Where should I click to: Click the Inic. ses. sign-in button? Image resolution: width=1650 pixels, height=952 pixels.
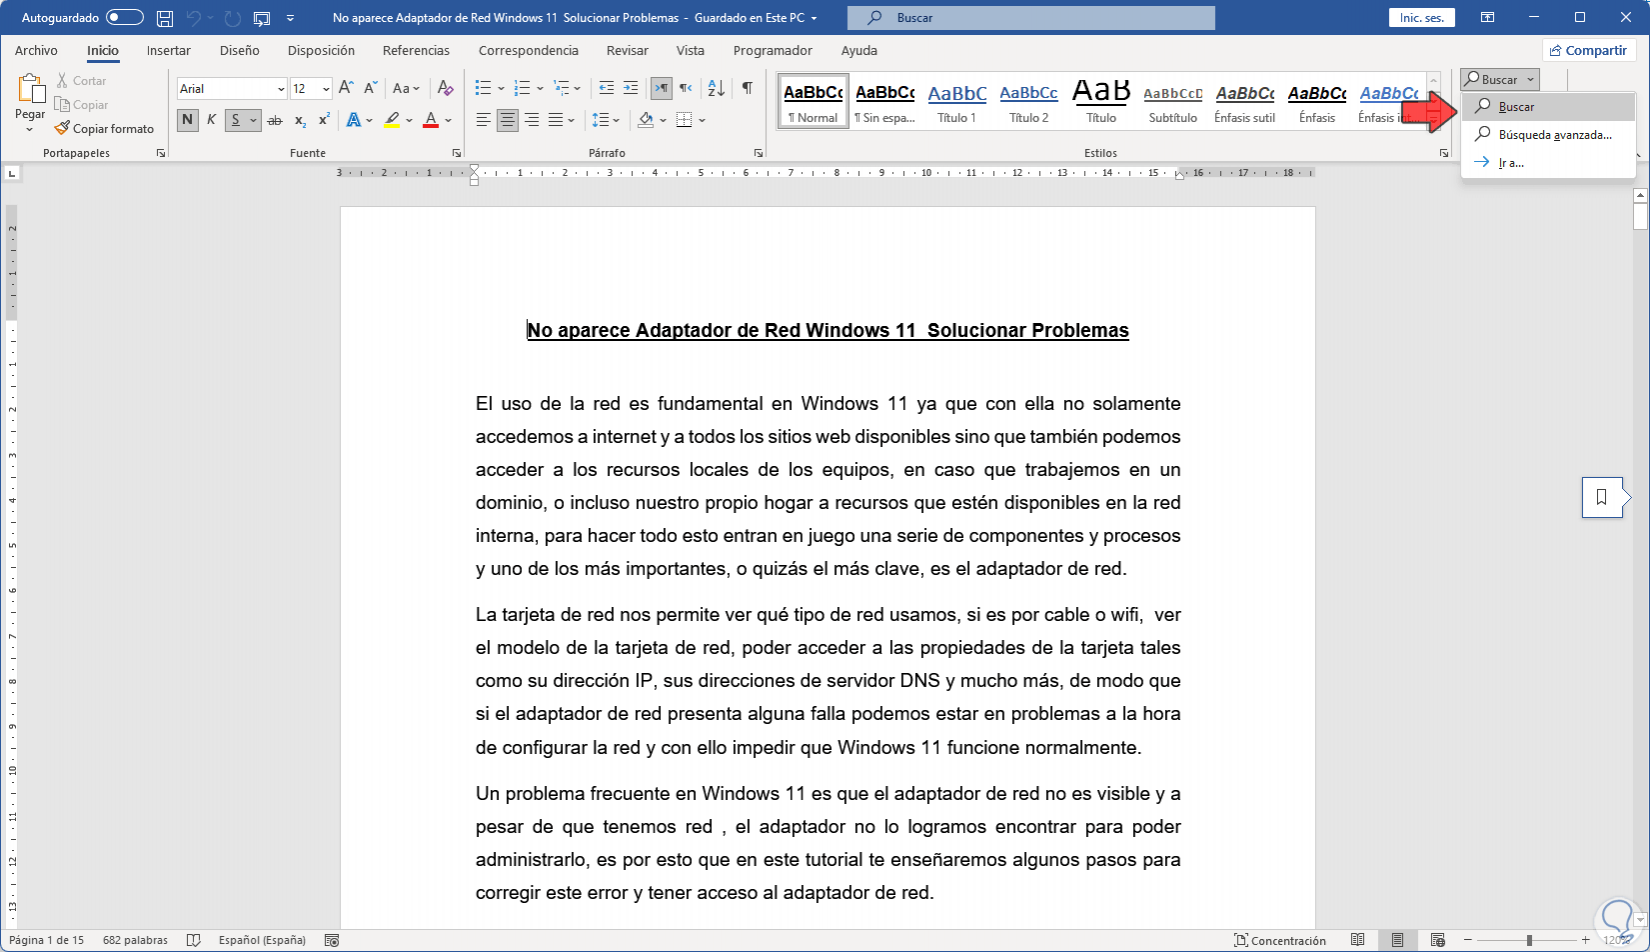point(1421,18)
